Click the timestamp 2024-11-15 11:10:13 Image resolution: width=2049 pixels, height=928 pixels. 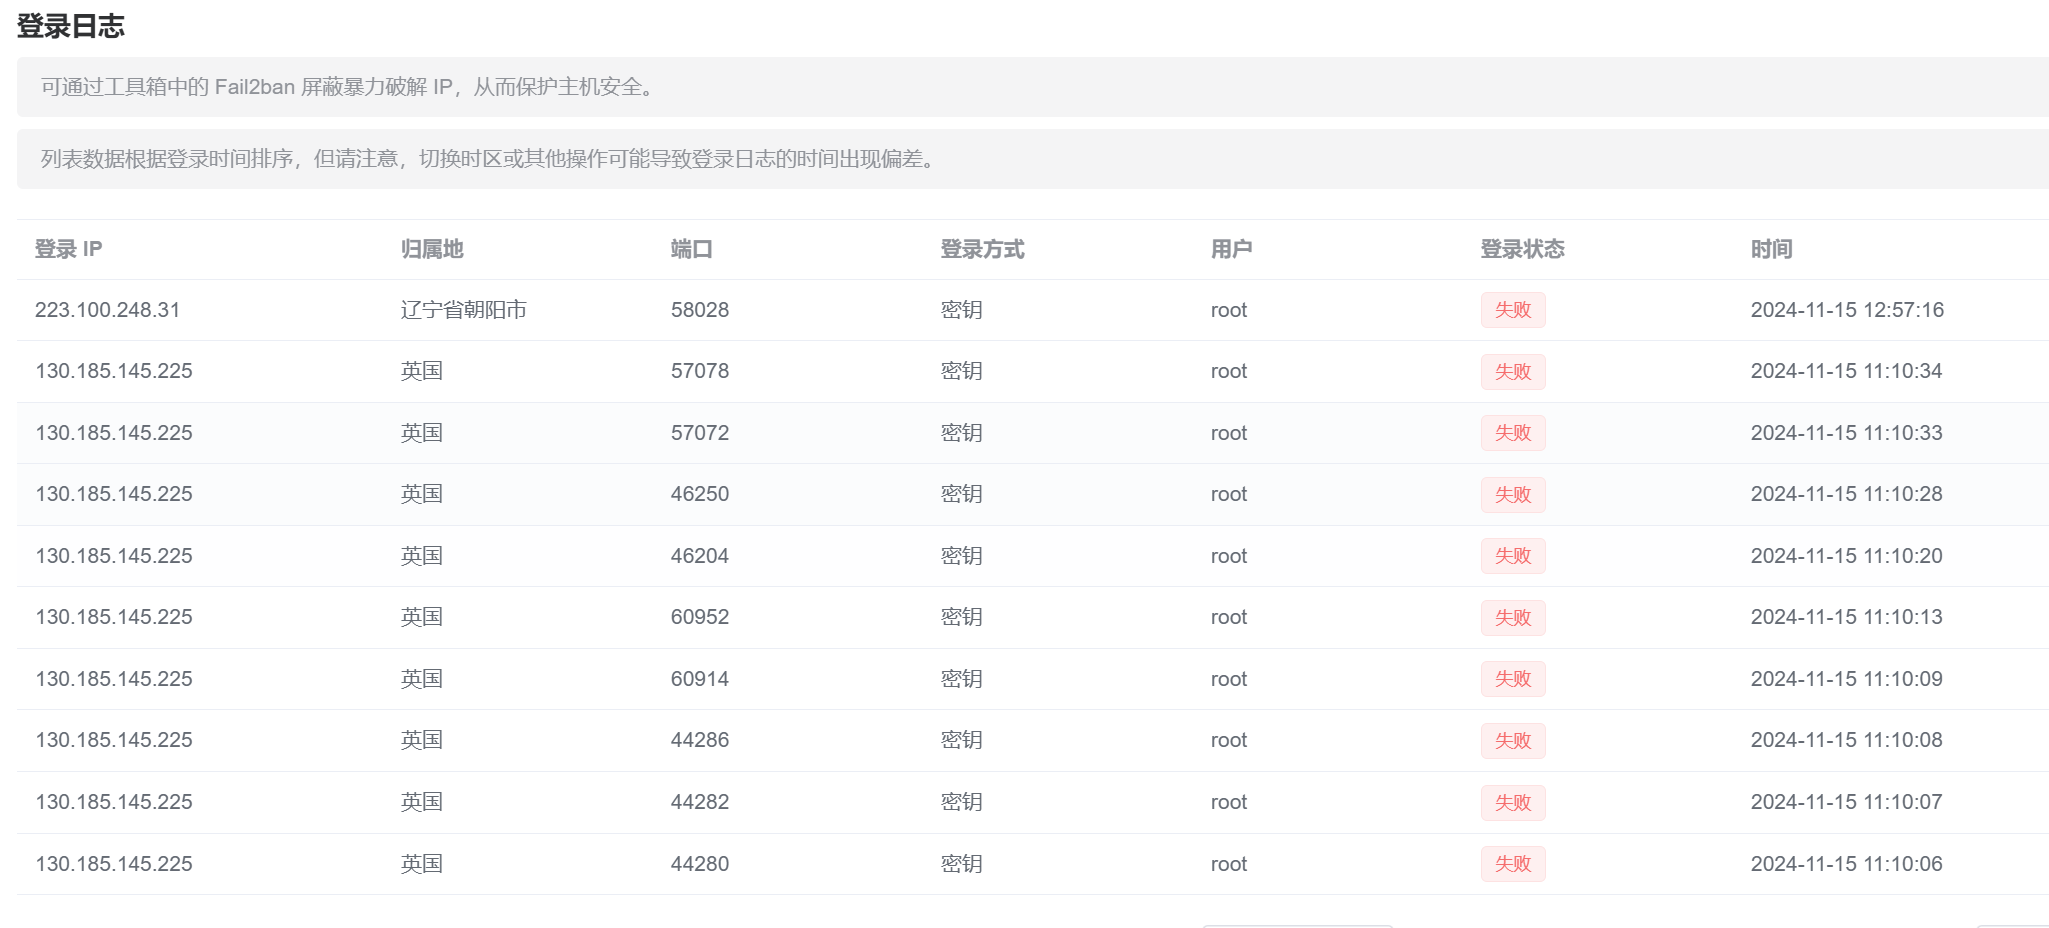click(x=1847, y=617)
